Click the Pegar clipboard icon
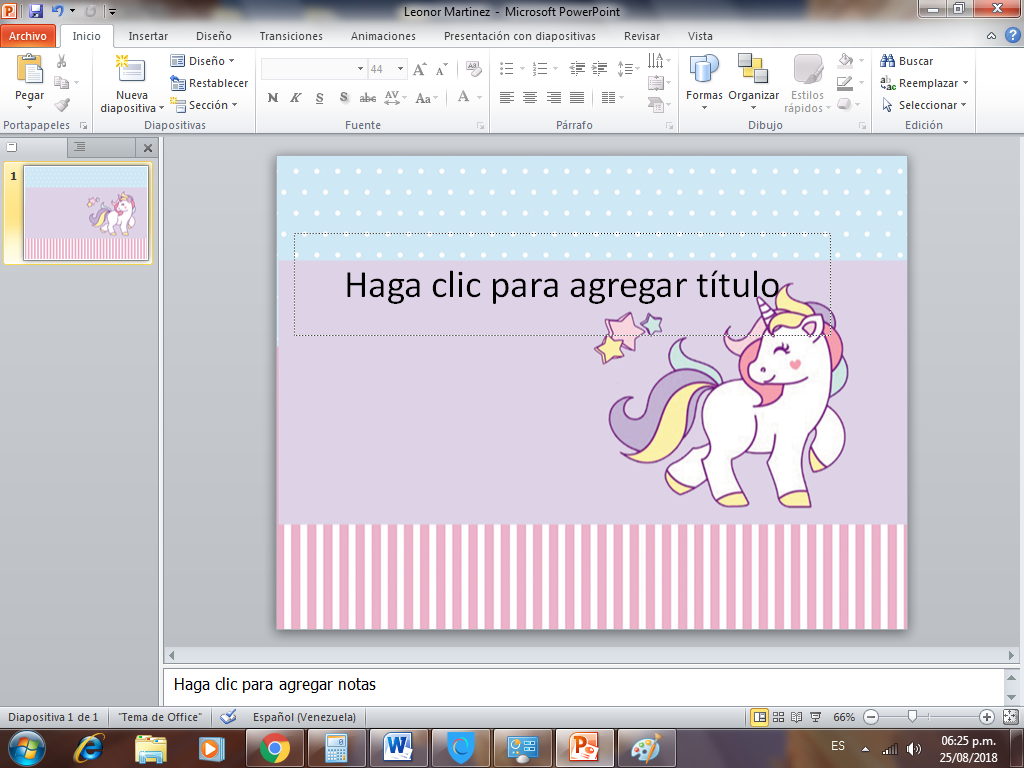Image resolution: width=1024 pixels, height=768 pixels. click(29, 69)
